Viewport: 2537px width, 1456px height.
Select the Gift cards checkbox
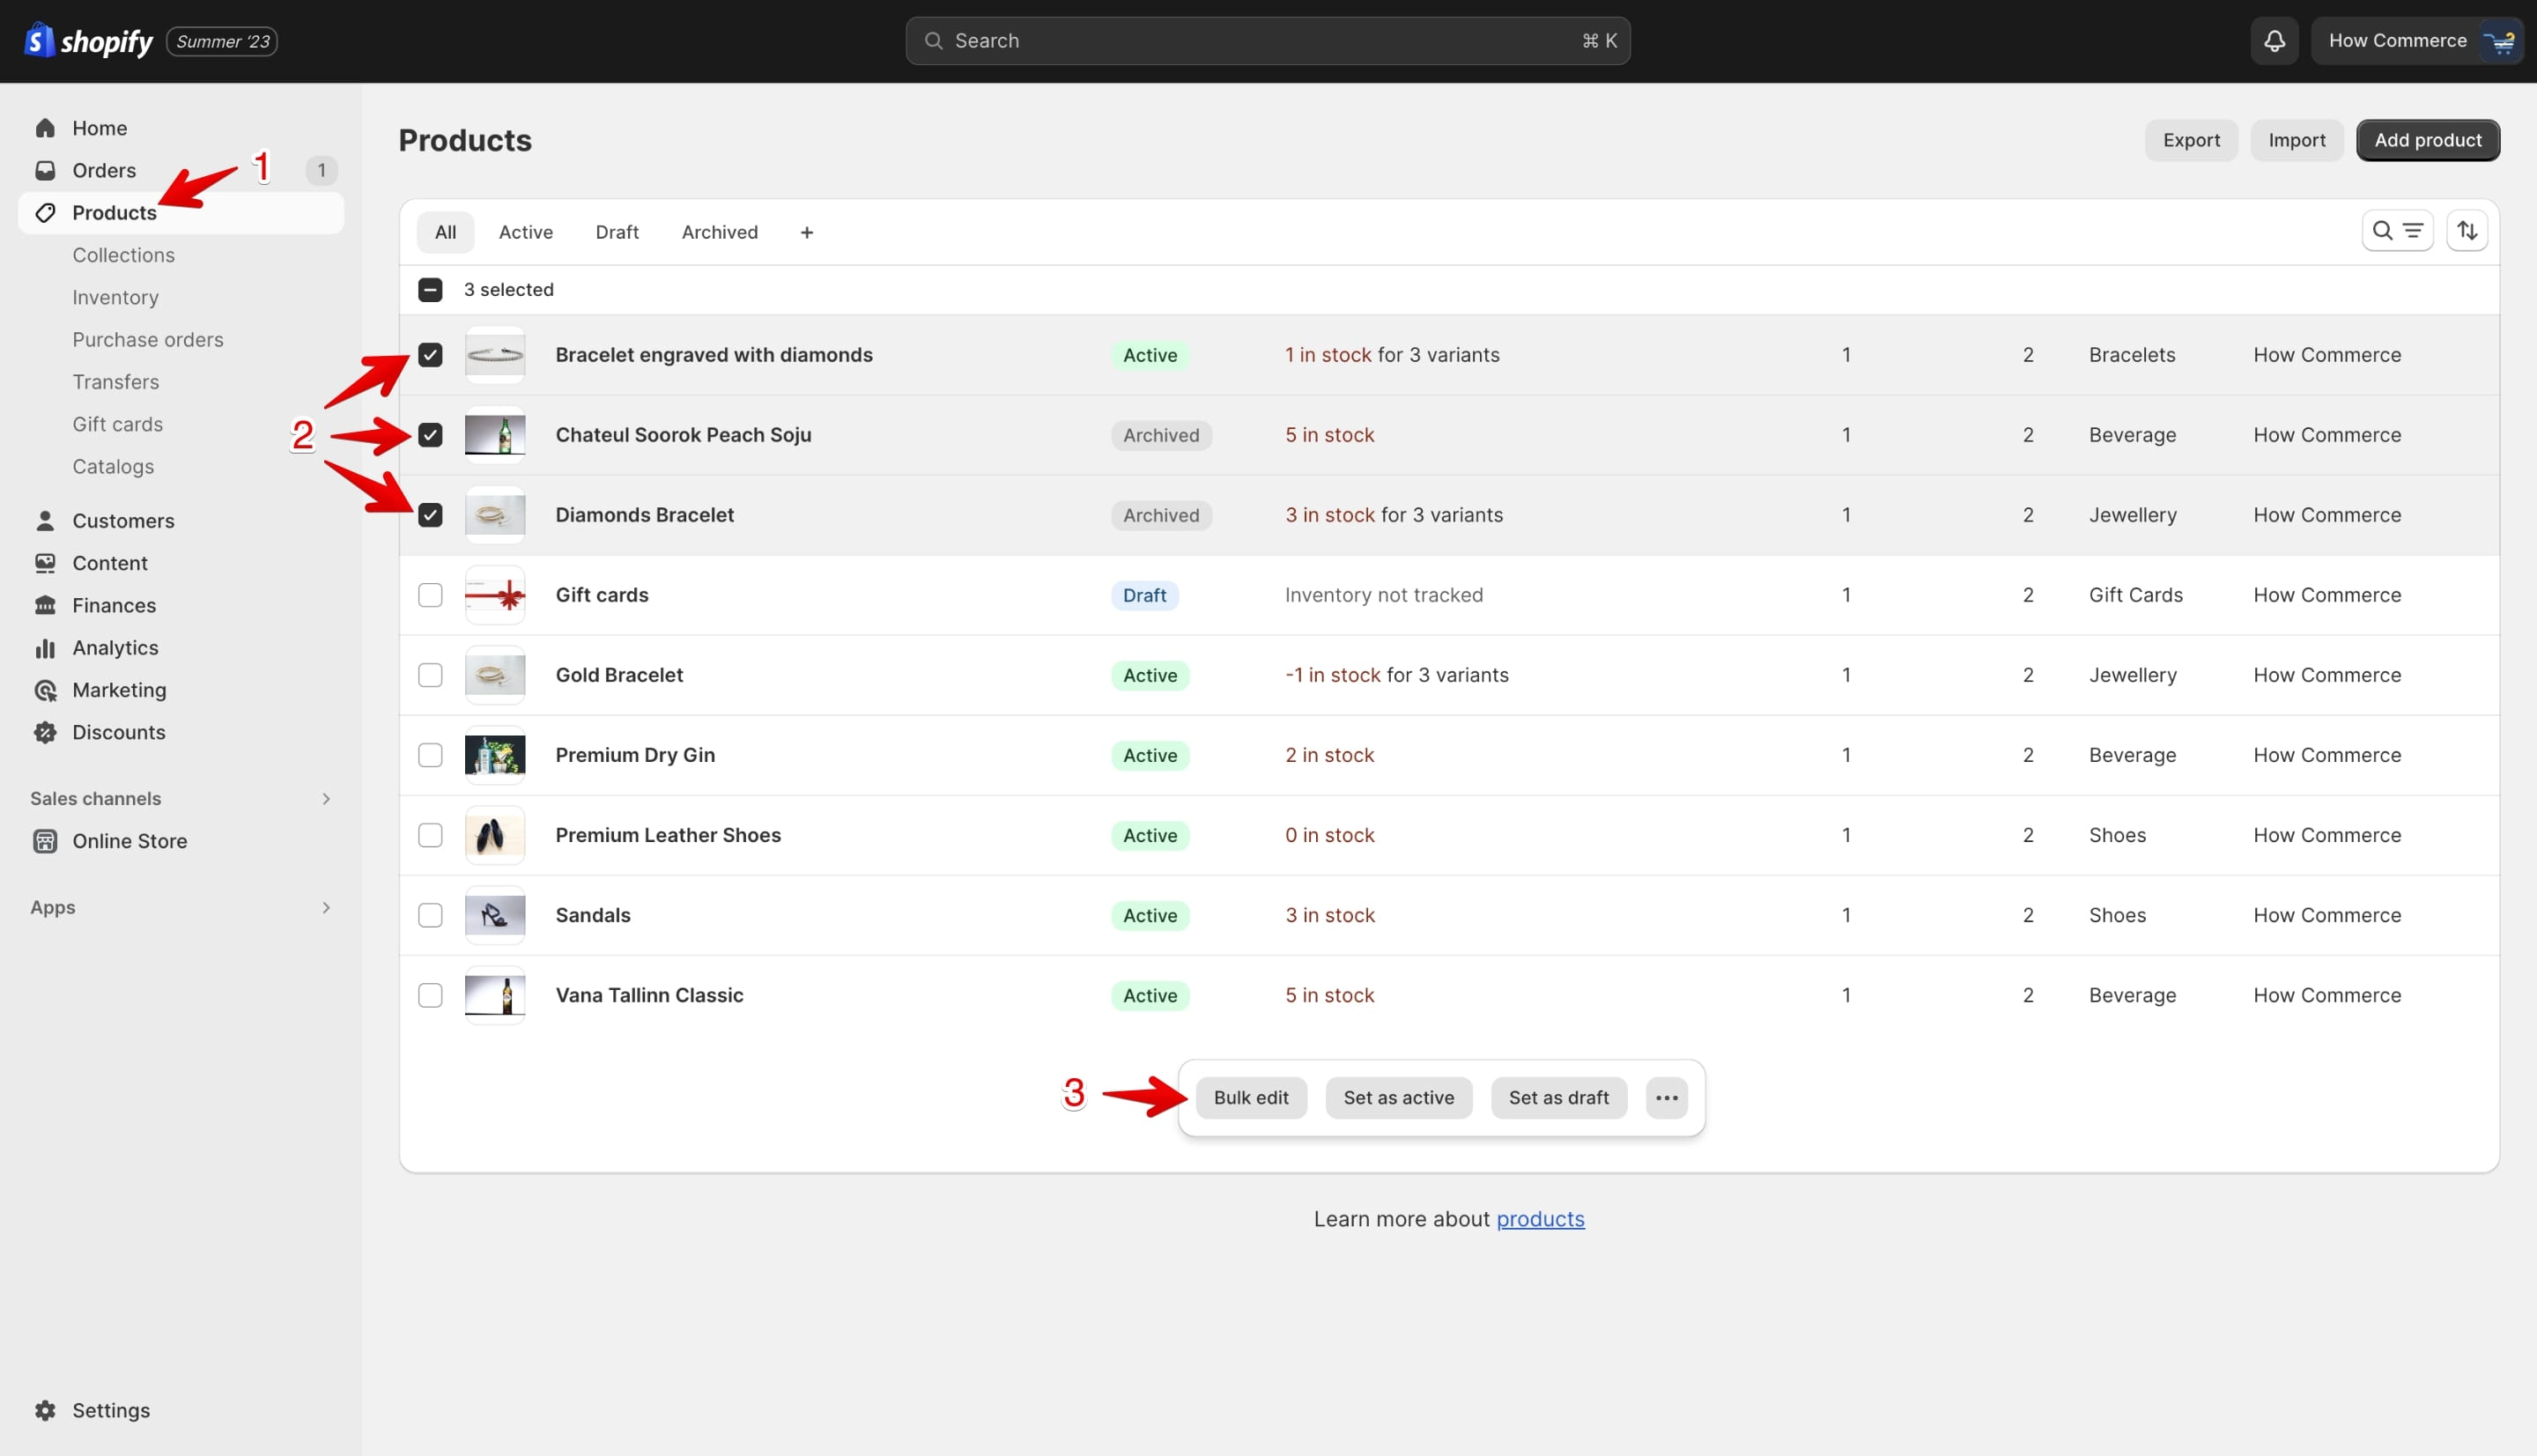click(x=430, y=595)
